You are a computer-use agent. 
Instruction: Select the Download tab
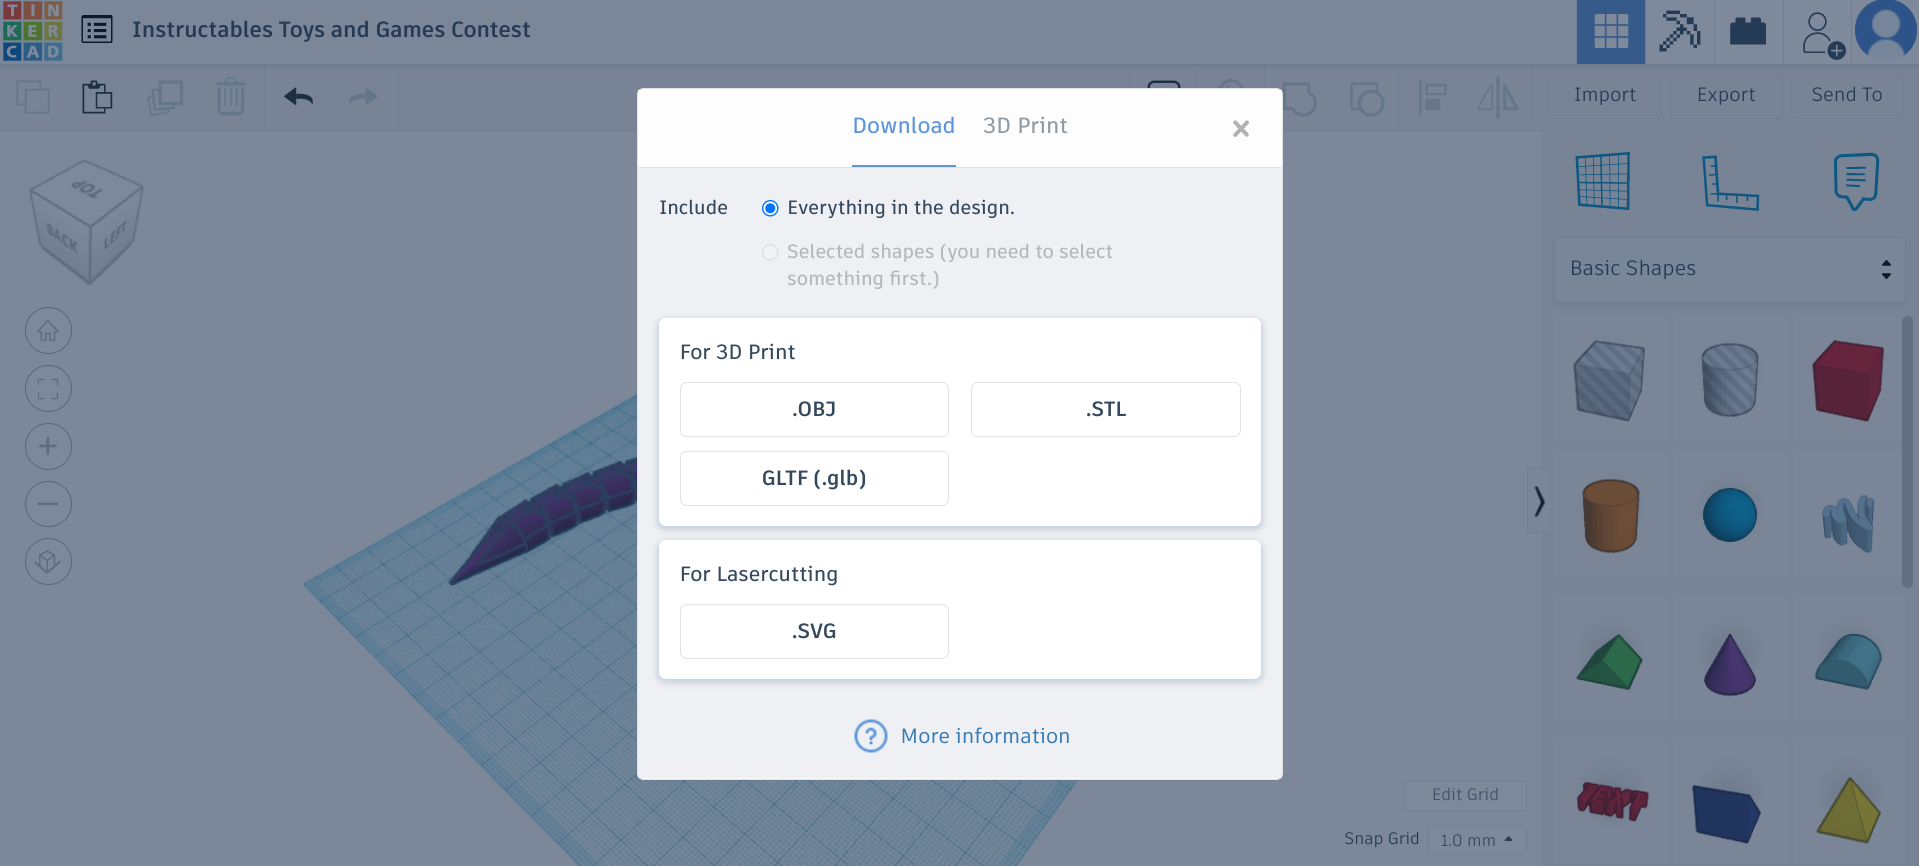(903, 126)
